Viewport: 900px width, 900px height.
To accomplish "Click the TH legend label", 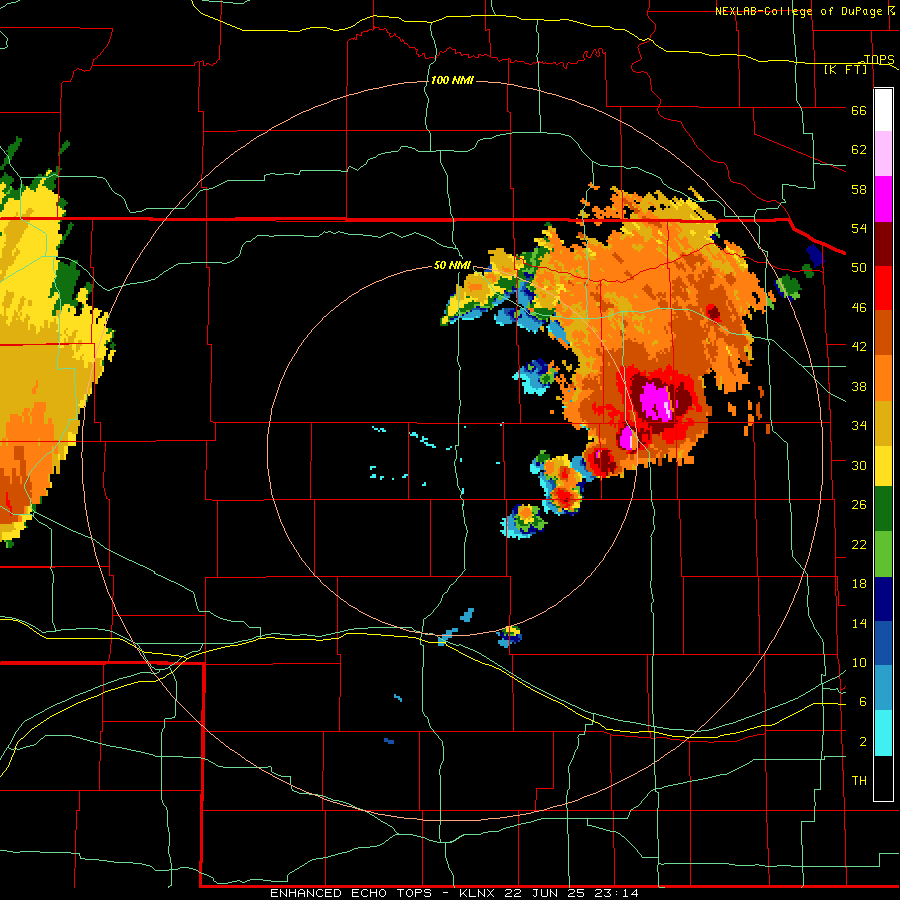I will (x=859, y=781).
